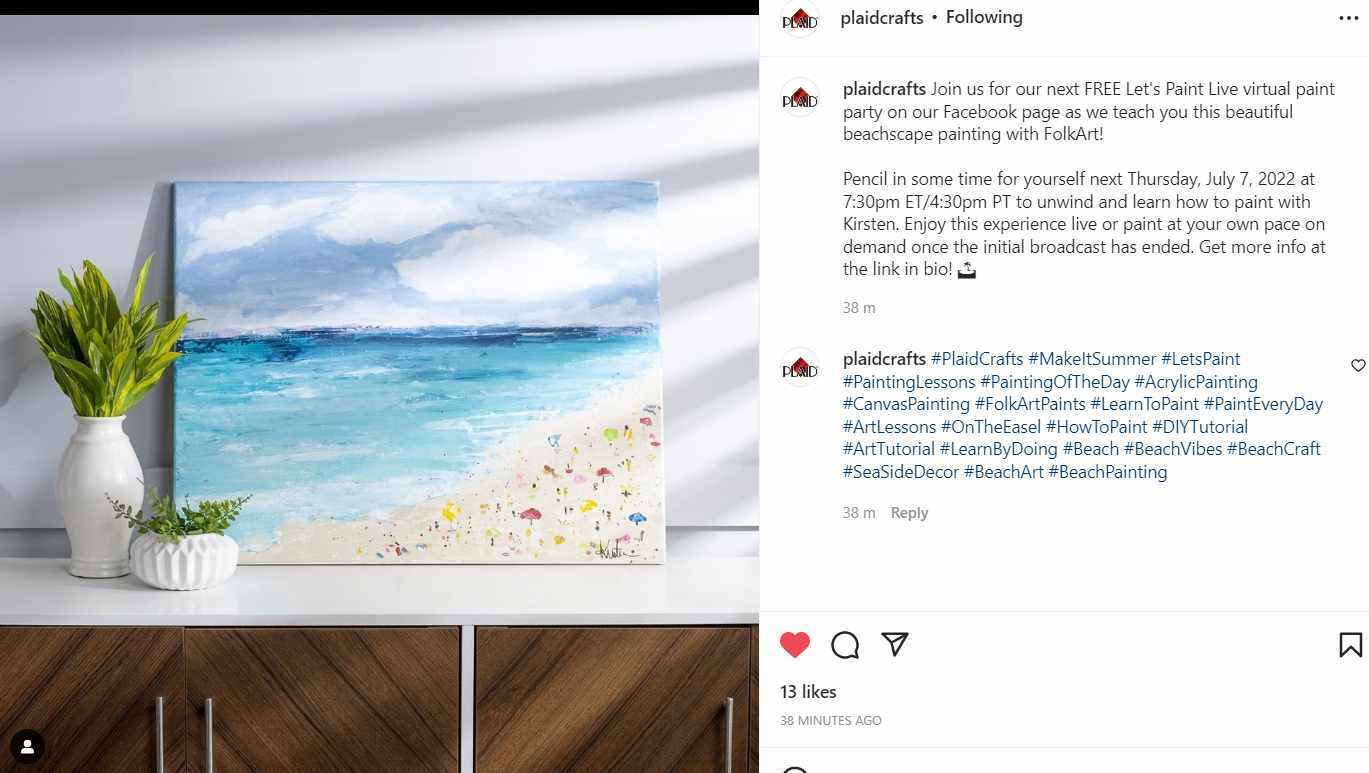Open the comment speech bubble icon

coord(845,645)
